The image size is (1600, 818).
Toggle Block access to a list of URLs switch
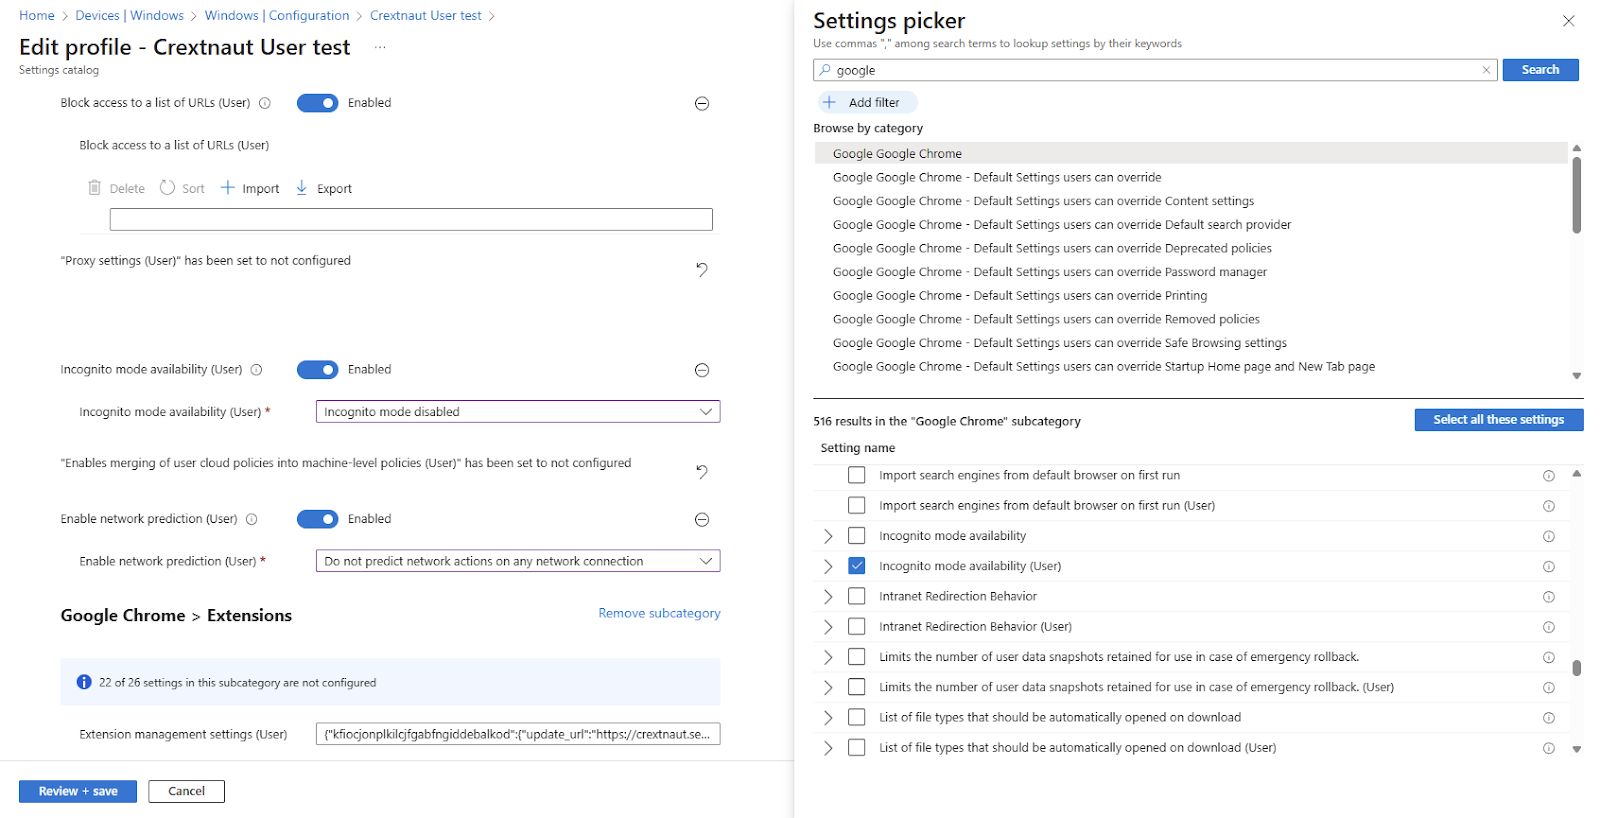[x=318, y=103]
